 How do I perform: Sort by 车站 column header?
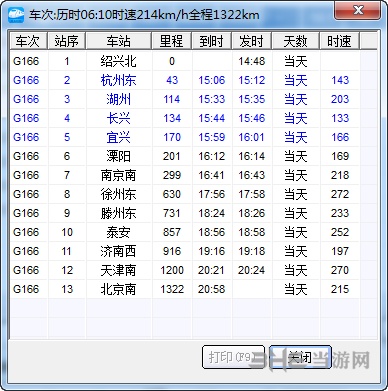[119, 41]
